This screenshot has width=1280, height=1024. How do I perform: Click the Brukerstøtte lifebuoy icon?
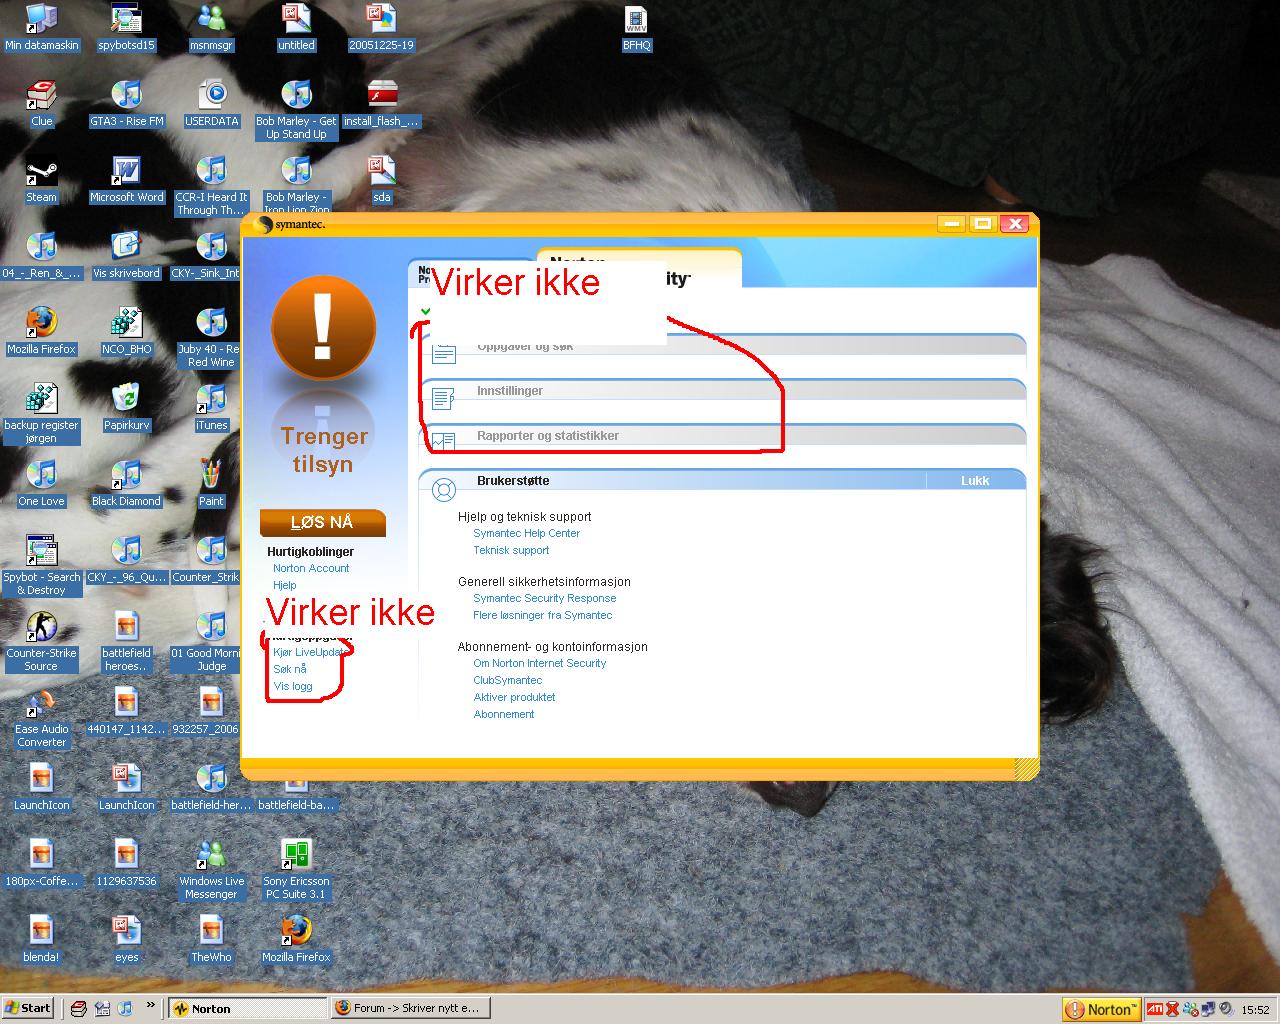pos(443,489)
